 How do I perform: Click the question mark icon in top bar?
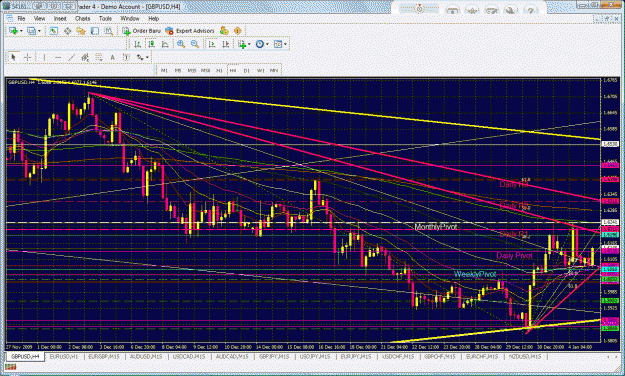[x=531, y=11]
